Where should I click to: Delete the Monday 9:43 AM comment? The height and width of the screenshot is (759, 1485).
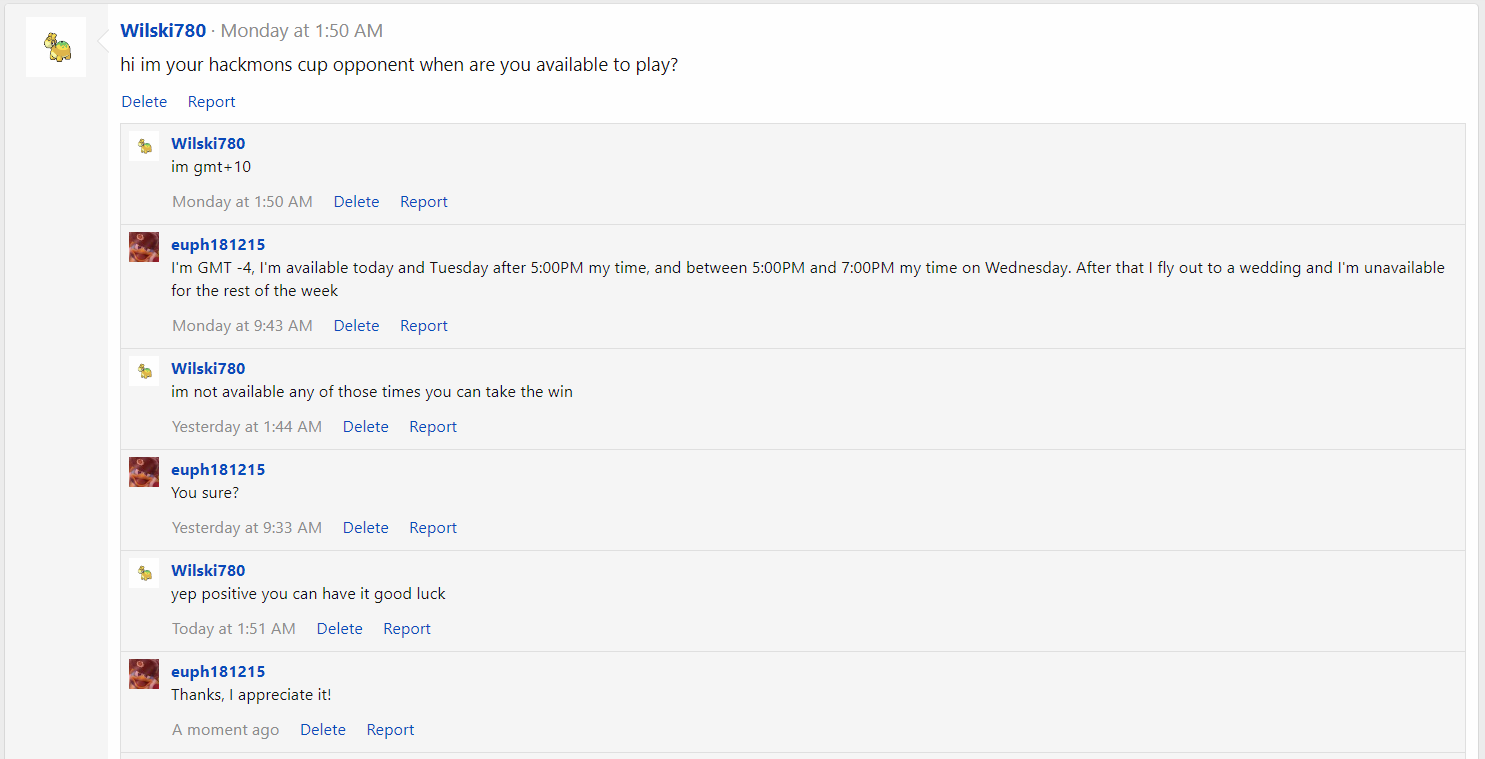[x=356, y=326]
